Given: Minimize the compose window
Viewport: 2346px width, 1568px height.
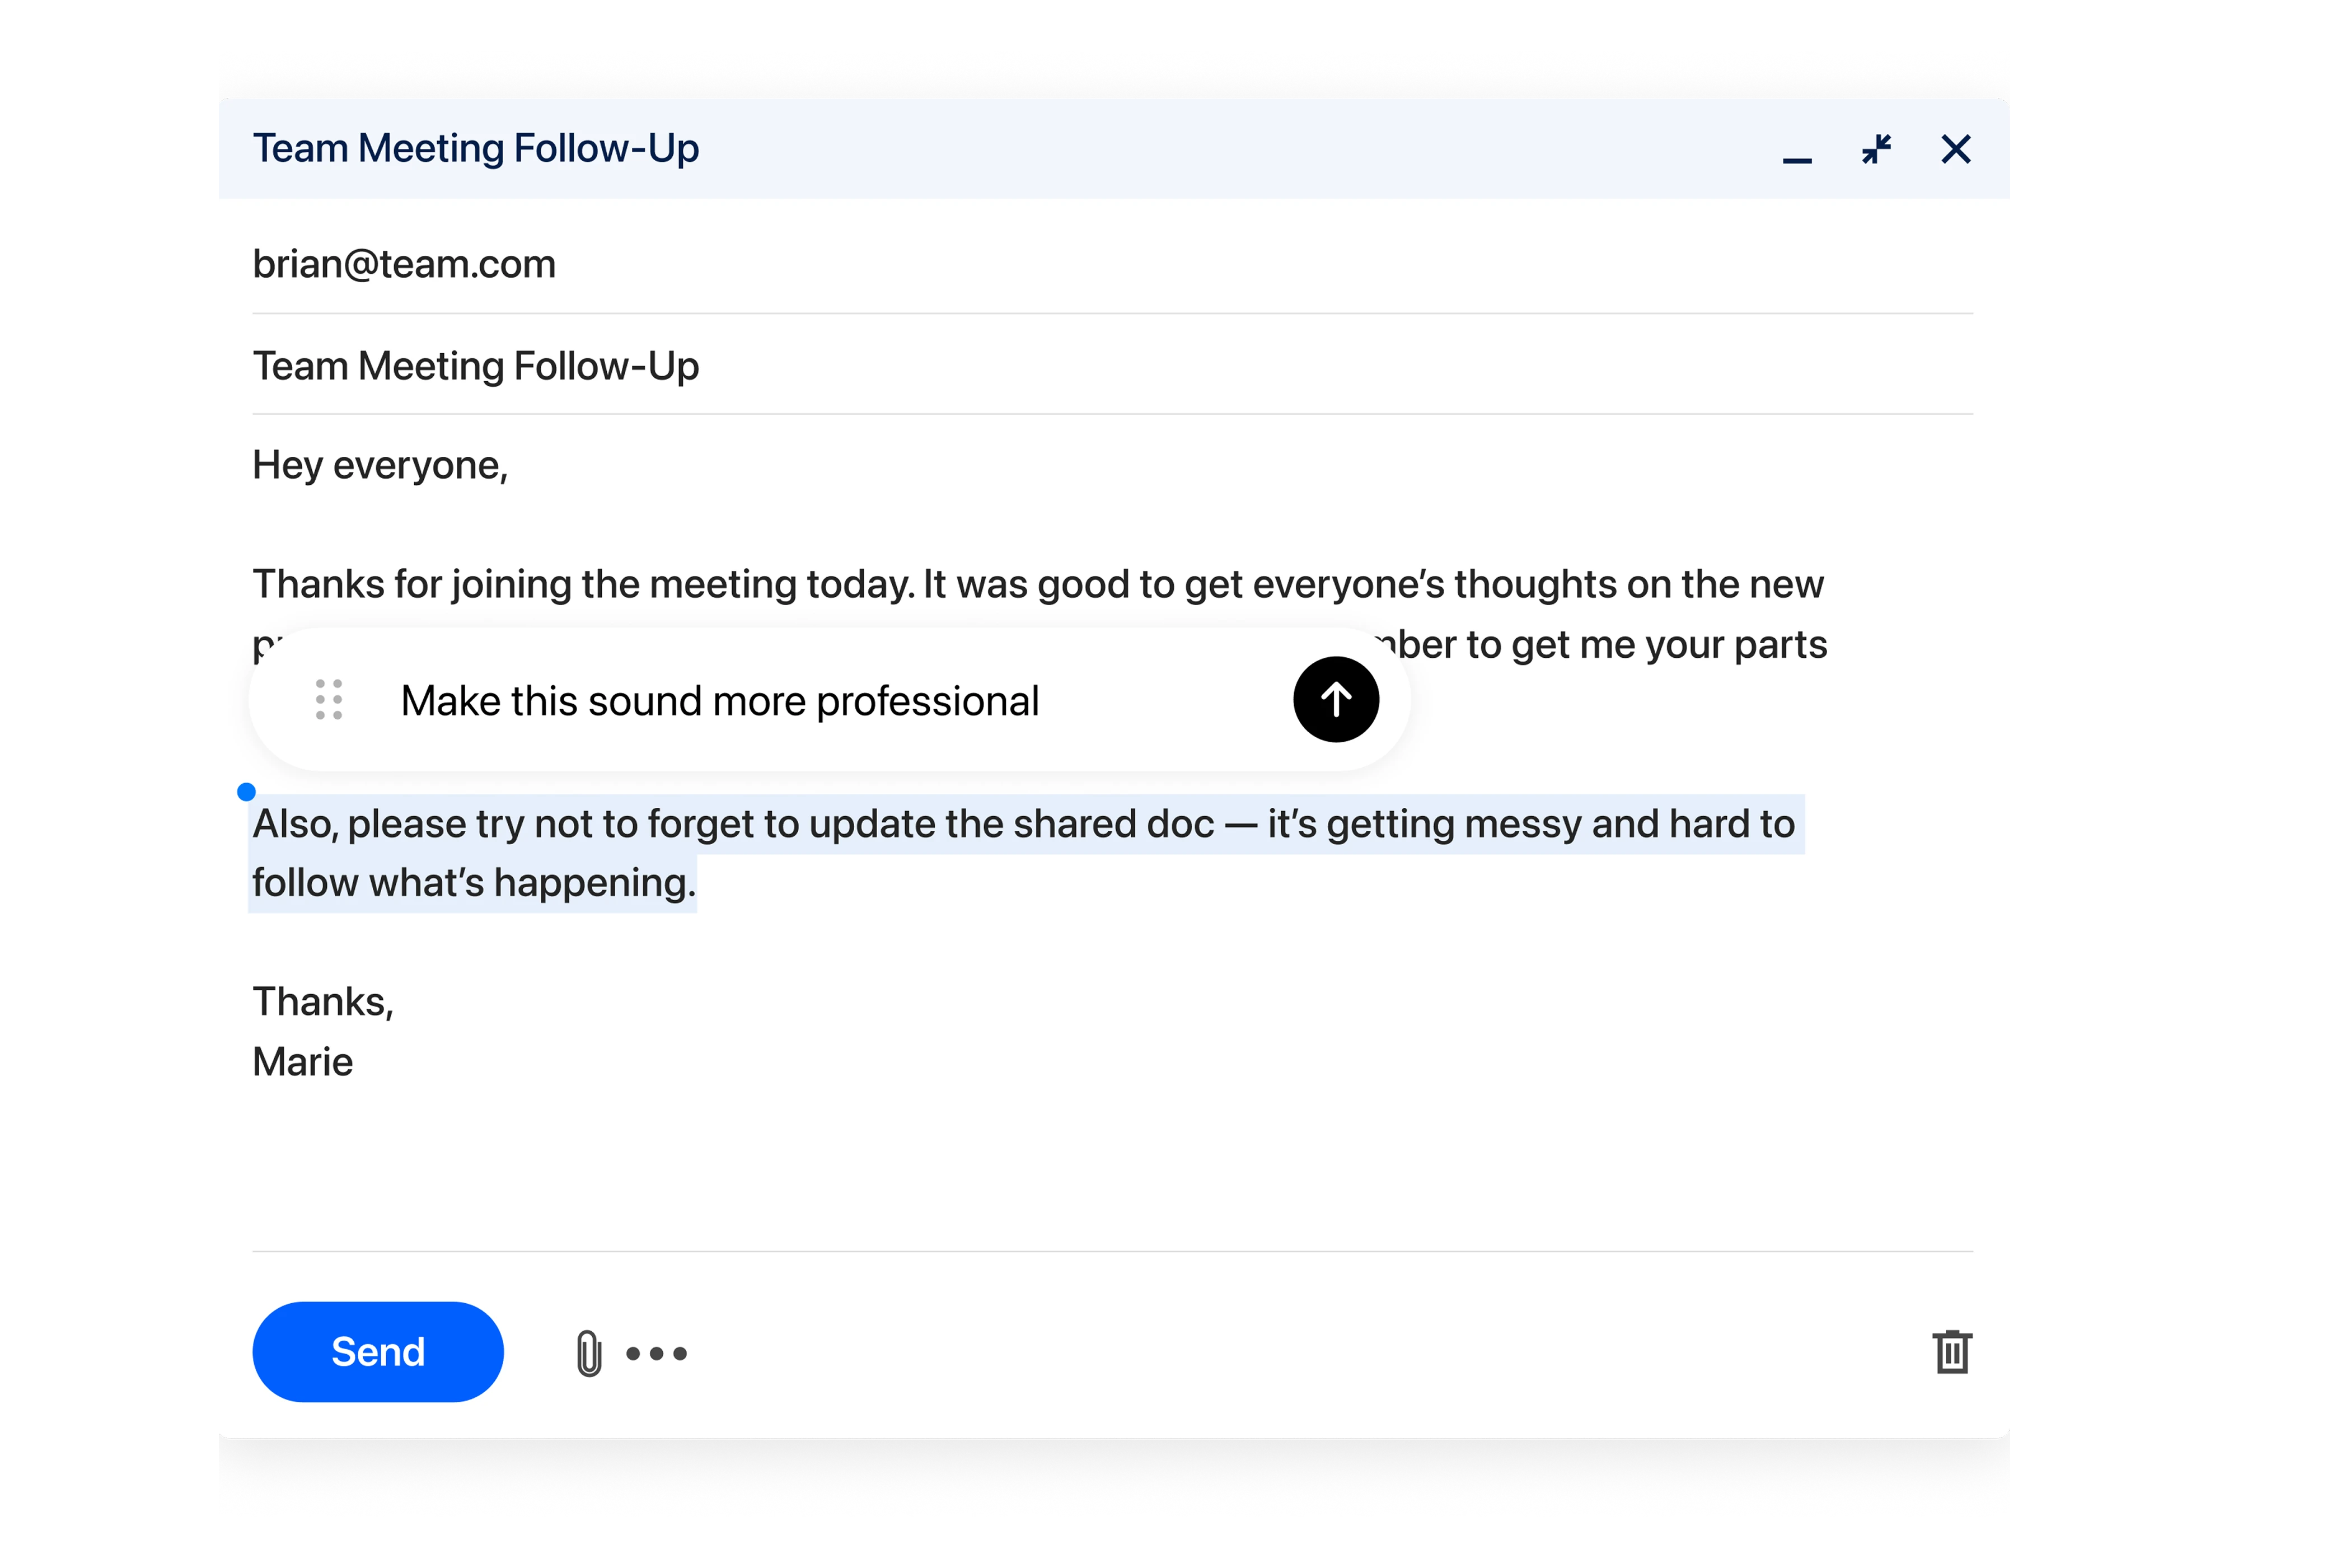Looking at the screenshot, I should [1796, 152].
